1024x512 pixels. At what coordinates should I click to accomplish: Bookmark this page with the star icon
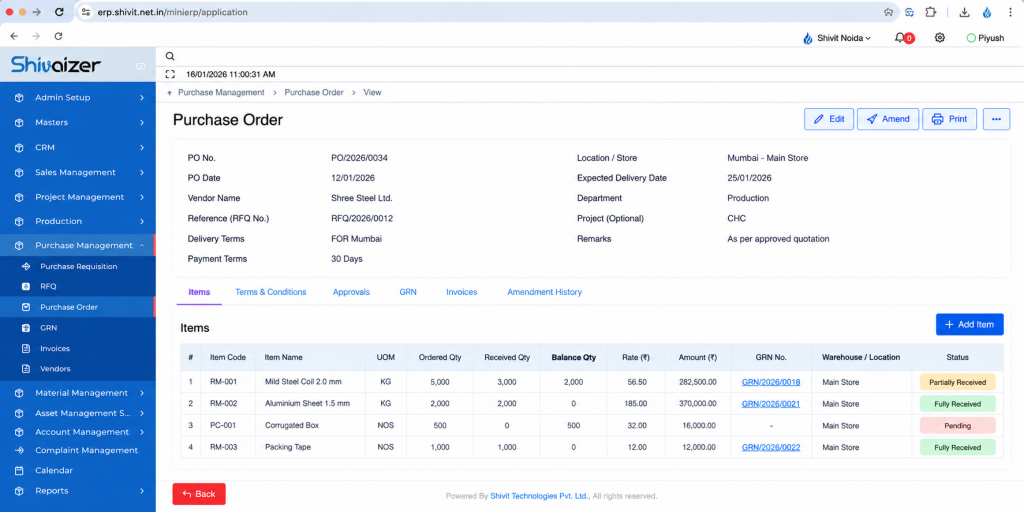[888, 12]
